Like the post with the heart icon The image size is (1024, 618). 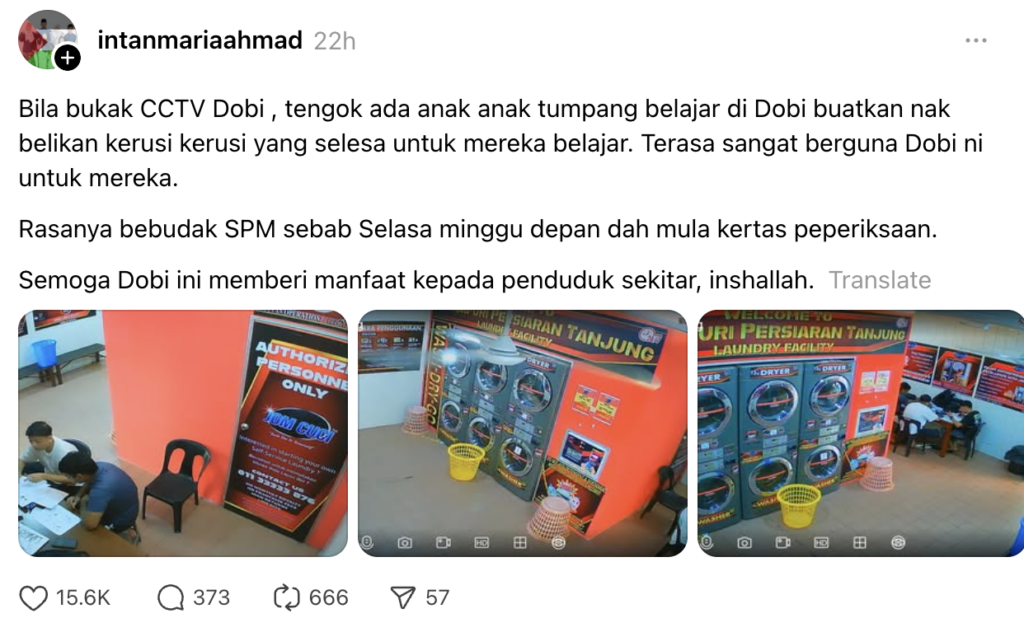point(33,598)
